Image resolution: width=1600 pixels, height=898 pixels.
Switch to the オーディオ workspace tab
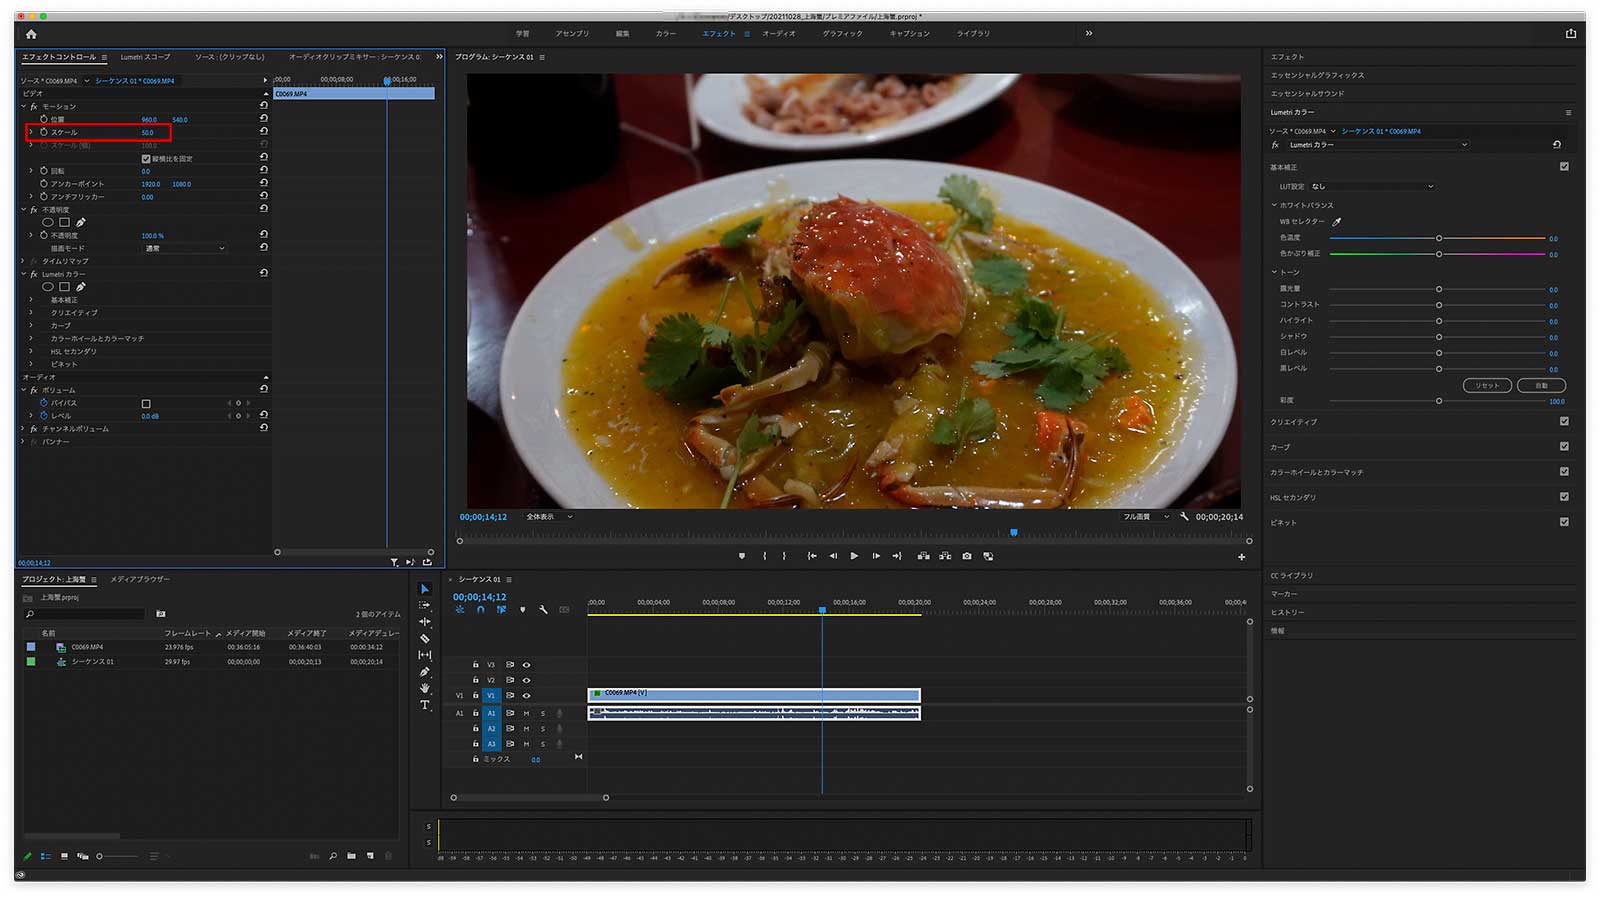(x=779, y=34)
